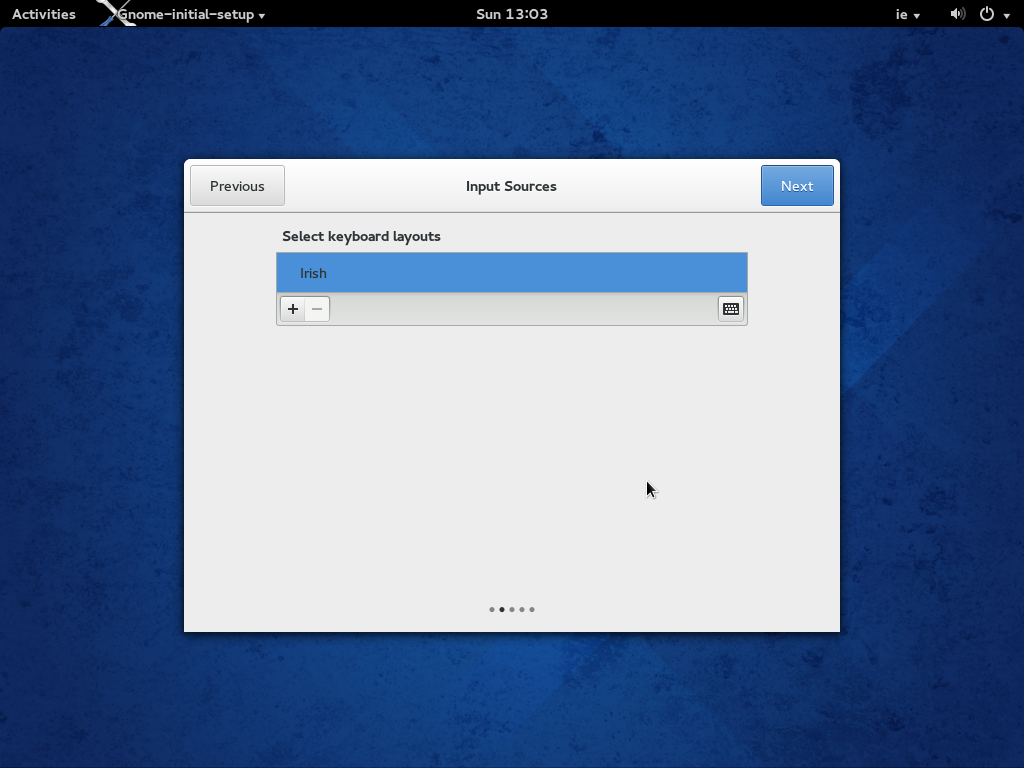Click the power icon in top bar
This screenshot has height=768, width=1024.
(x=987, y=14)
